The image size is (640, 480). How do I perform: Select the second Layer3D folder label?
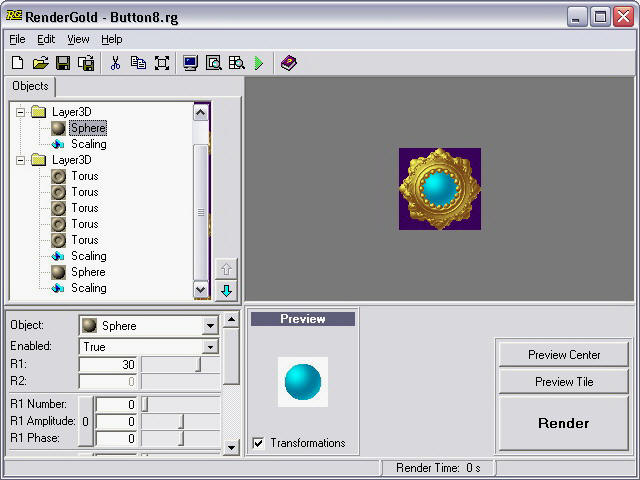pyautogui.click(x=71, y=160)
